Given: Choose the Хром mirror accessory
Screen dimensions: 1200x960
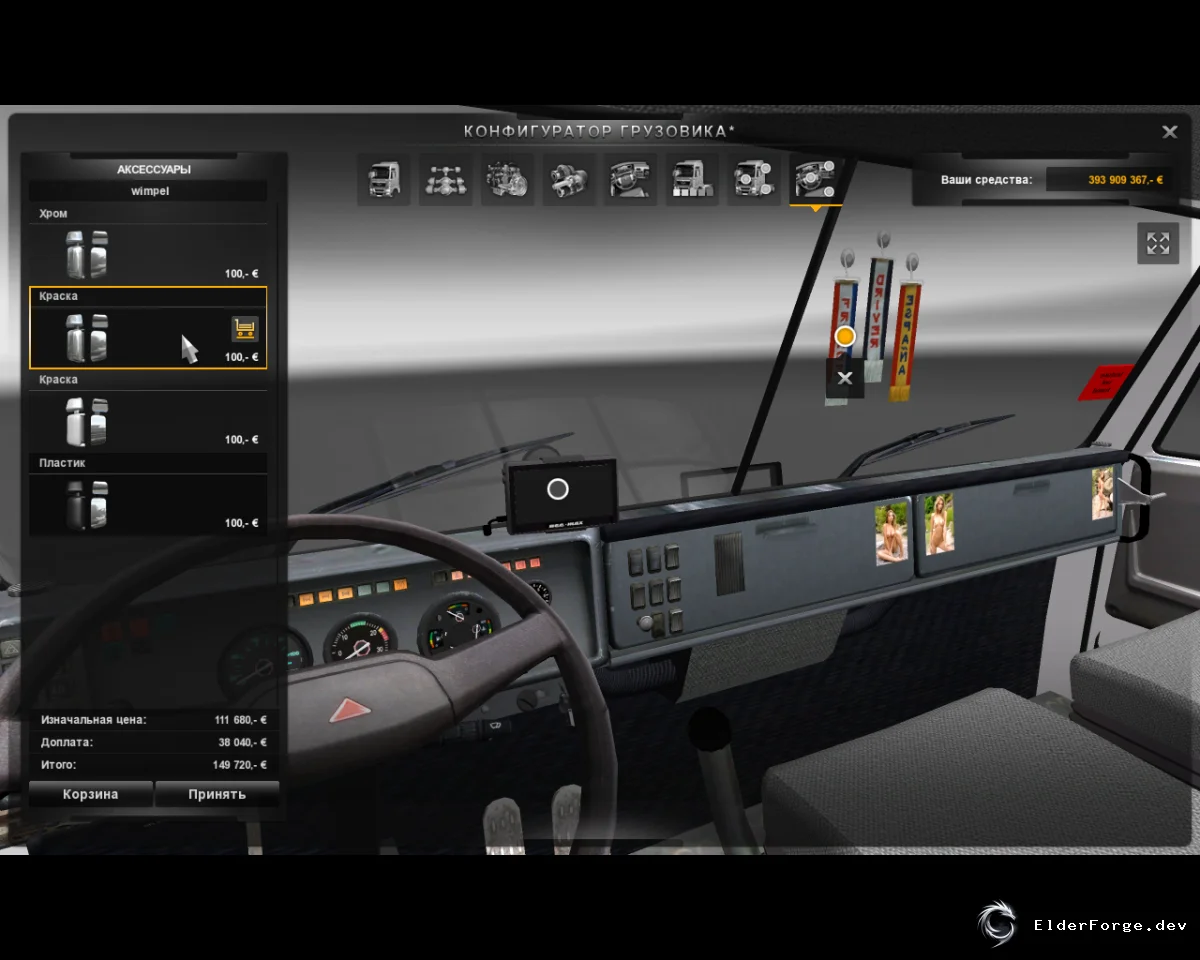Looking at the screenshot, I should [x=148, y=245].
